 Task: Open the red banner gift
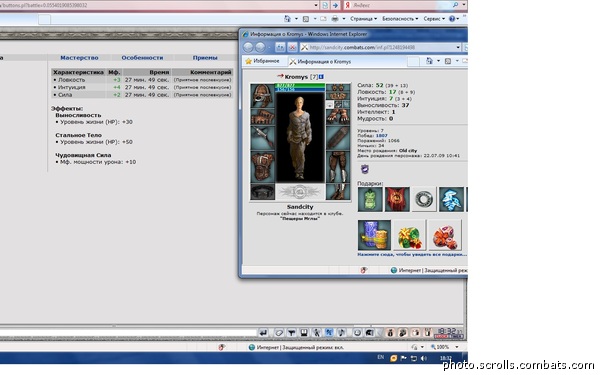click(x=397, y=199)
